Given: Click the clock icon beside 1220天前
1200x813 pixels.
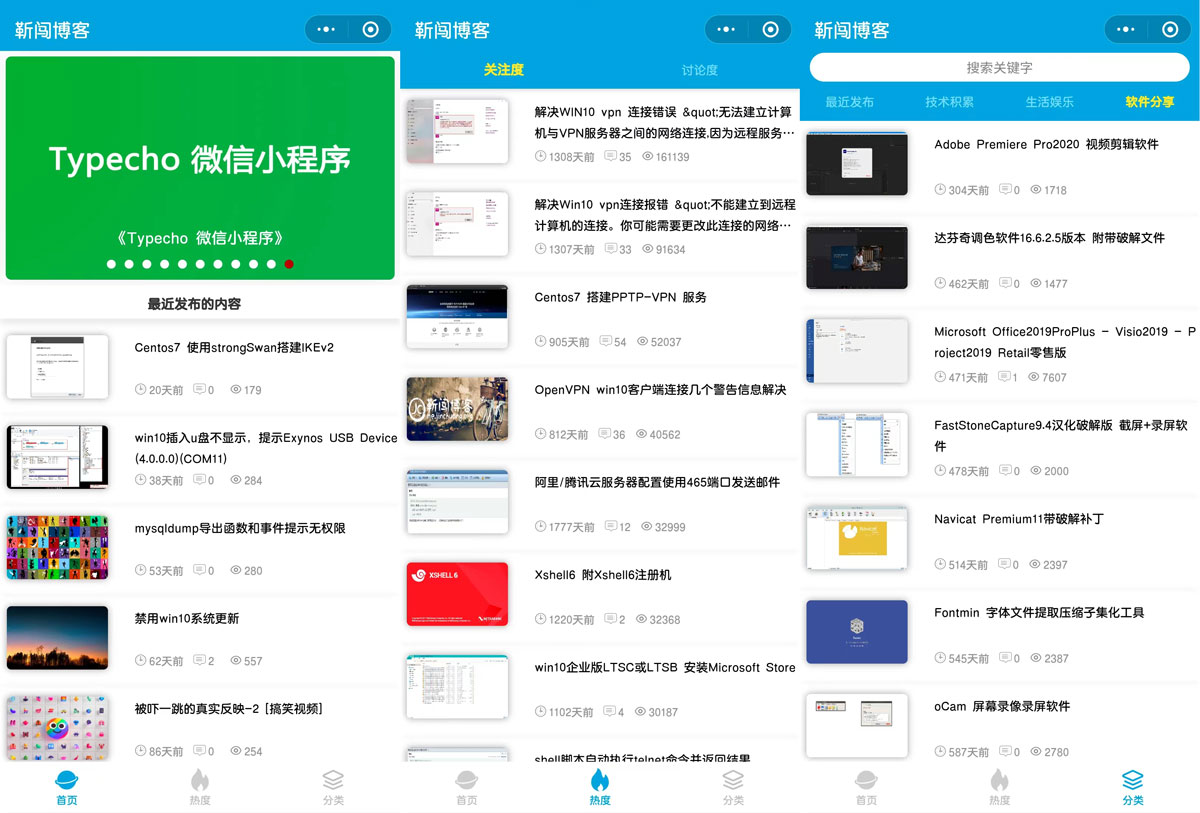Looking at the screenshot, I should click(541, 619).
